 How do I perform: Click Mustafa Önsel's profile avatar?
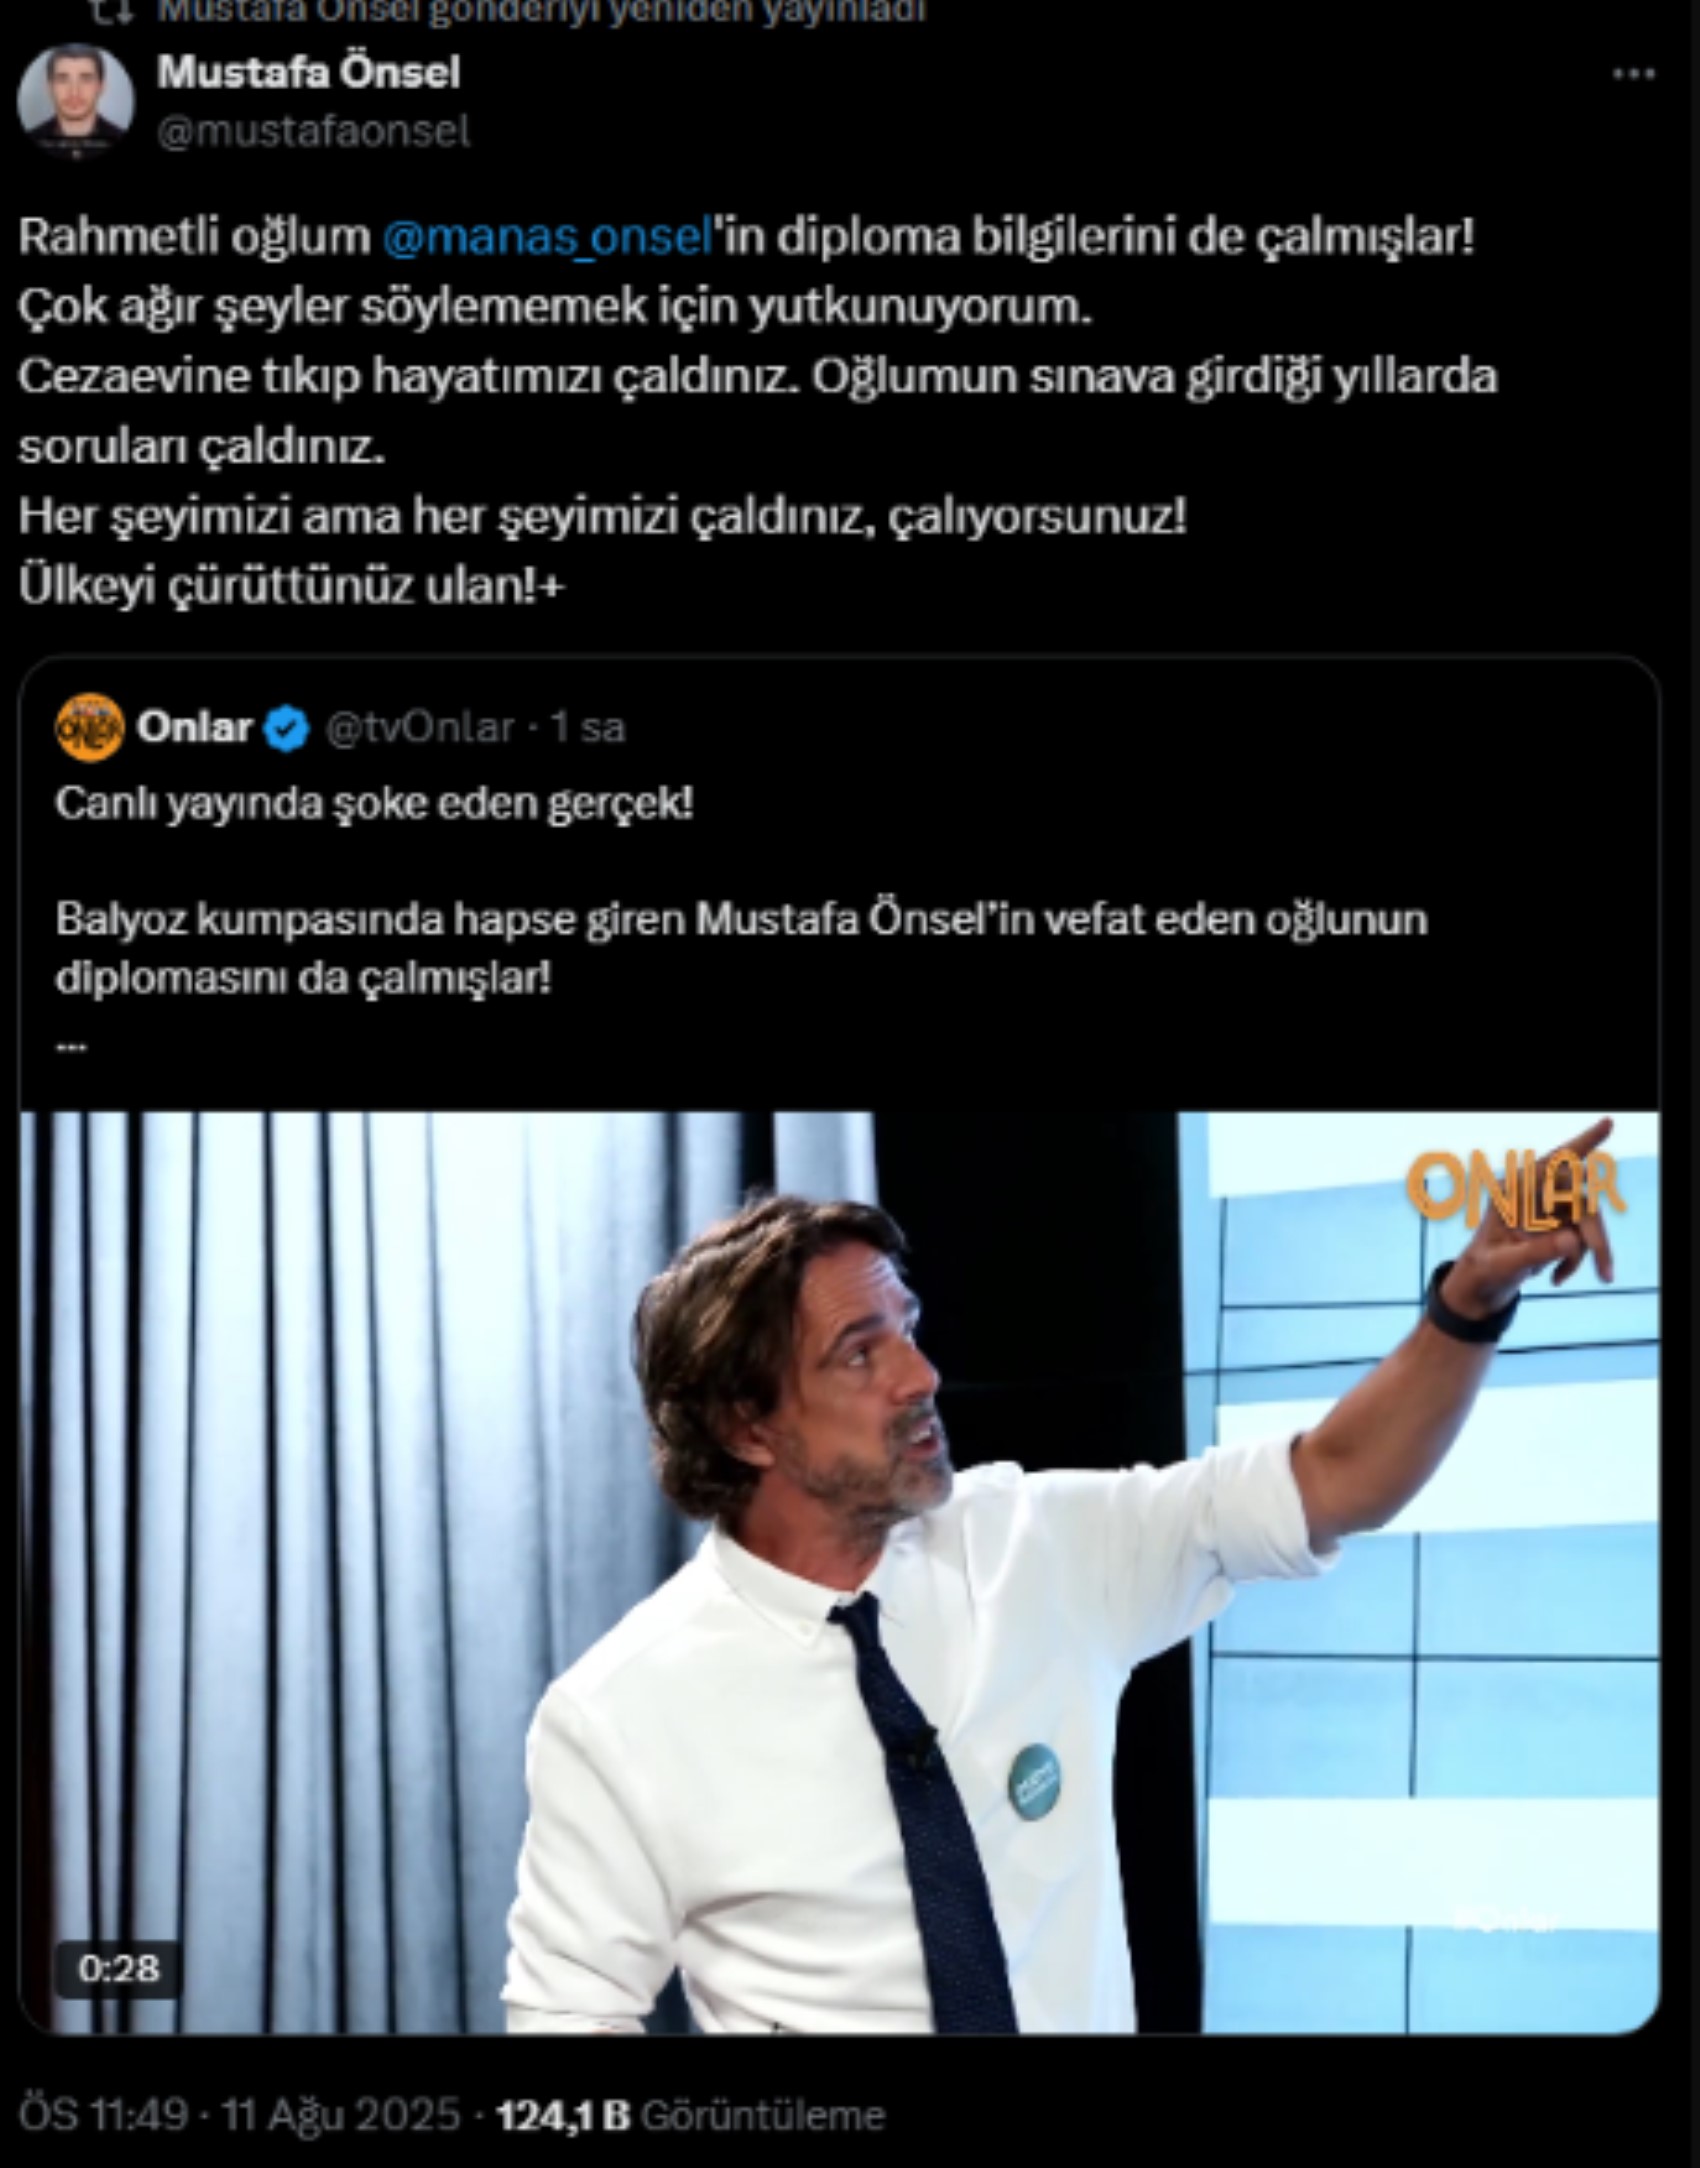tap(75, 101)
